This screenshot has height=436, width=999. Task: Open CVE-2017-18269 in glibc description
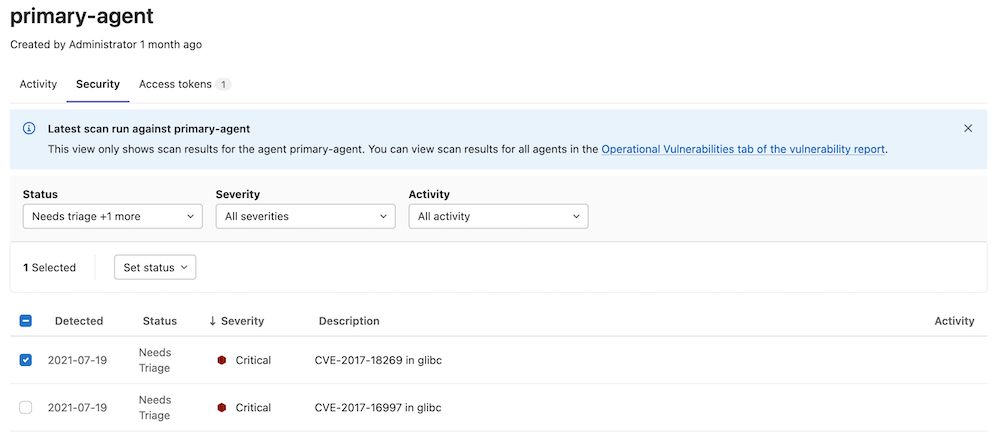coord(378,360)
